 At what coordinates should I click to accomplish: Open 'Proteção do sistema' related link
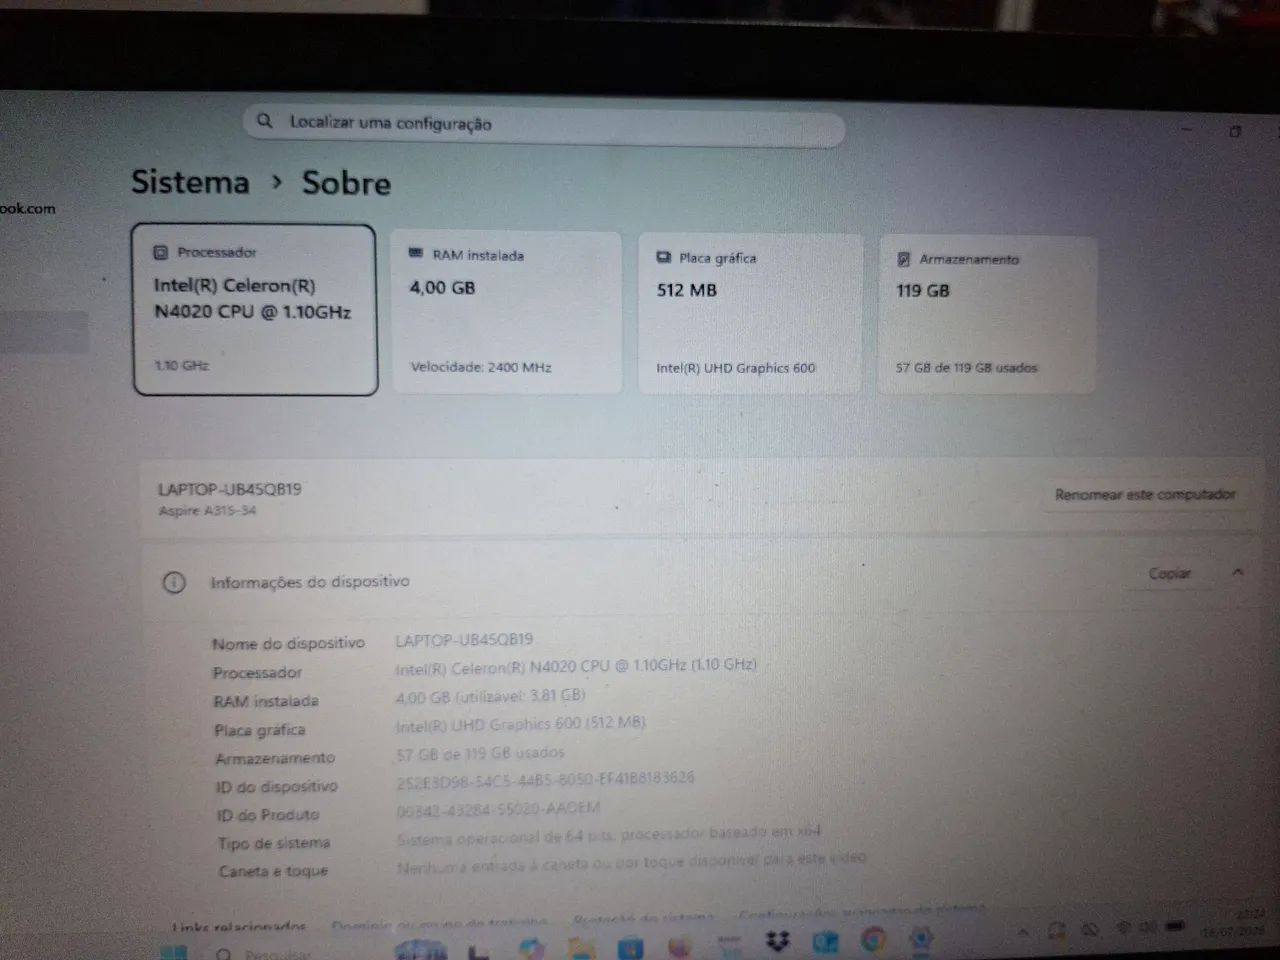(x=644, y=917)
